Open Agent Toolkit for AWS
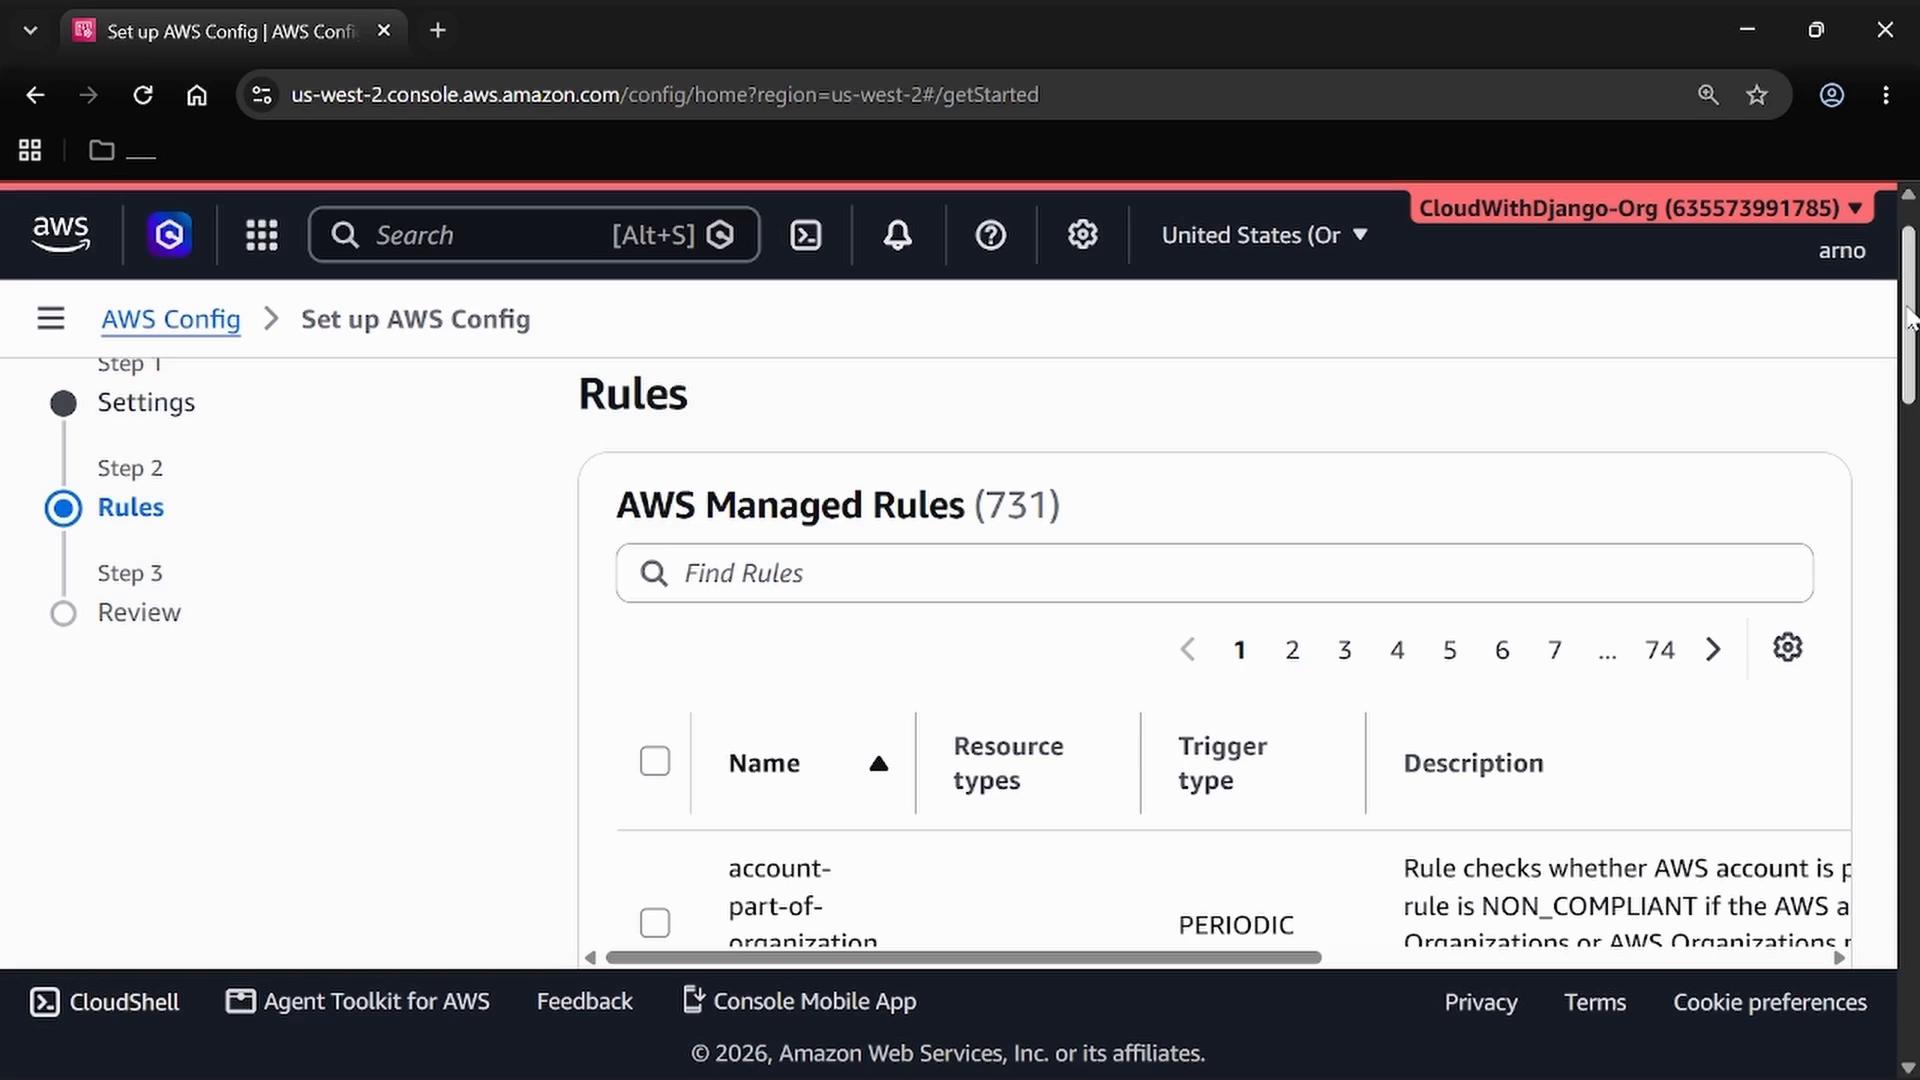Image resolution: width=1920 pixels, height=1080 pixels. pyautogui.click(x=358, y=1002)
